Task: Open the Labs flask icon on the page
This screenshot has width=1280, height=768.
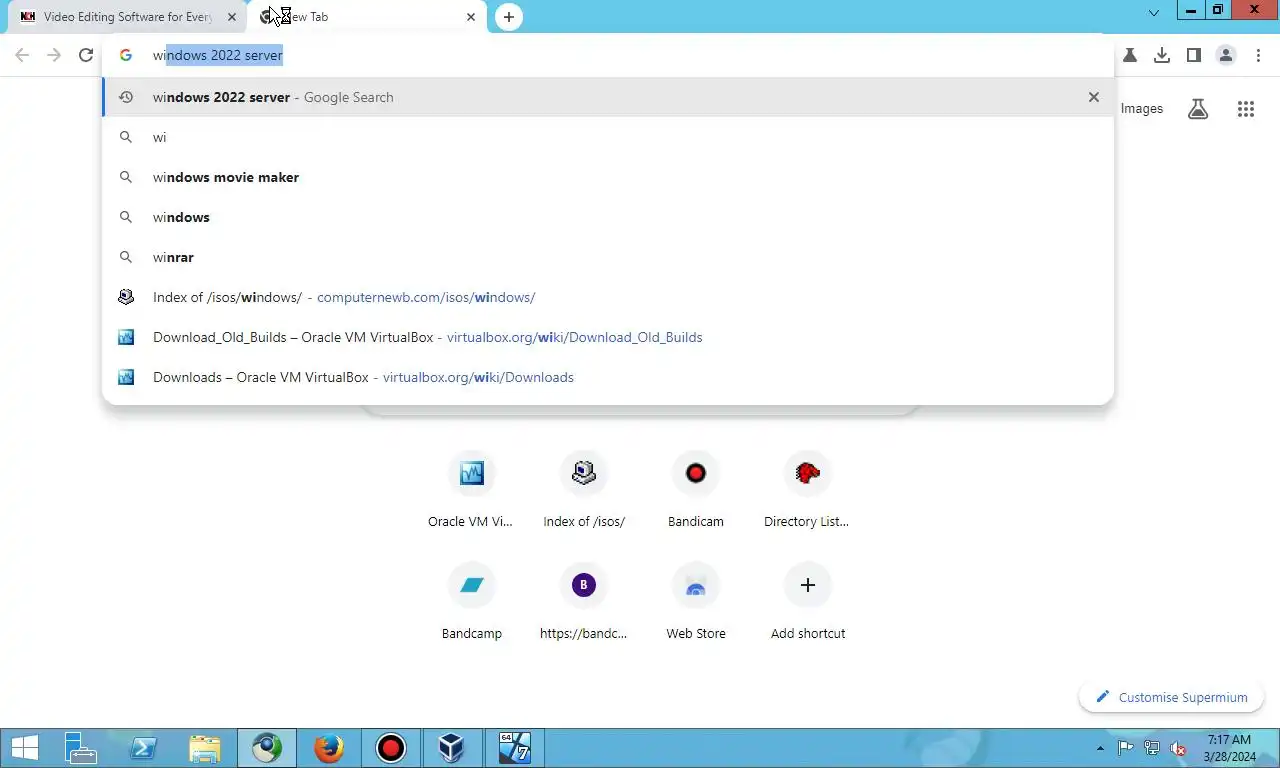Action: coord(1198,109)
